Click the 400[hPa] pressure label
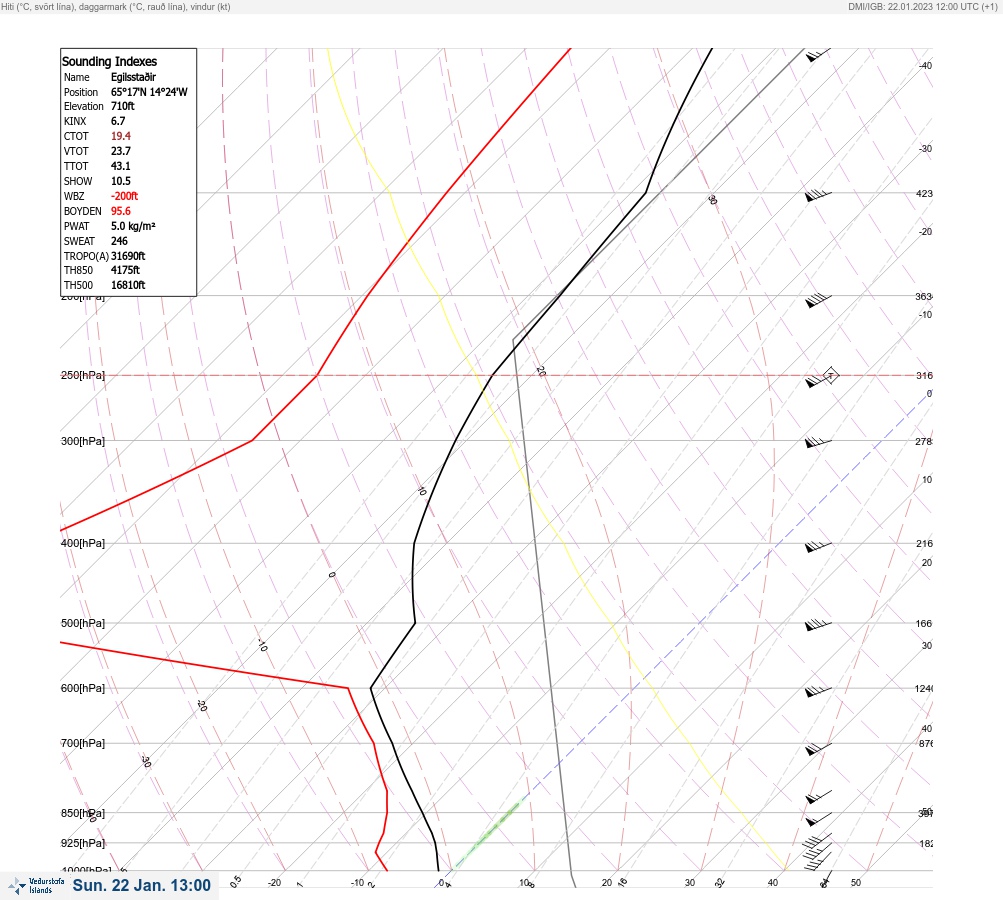Image resolution: width=1003 pixels, height=900 pixels. click(x=83, y=543)
